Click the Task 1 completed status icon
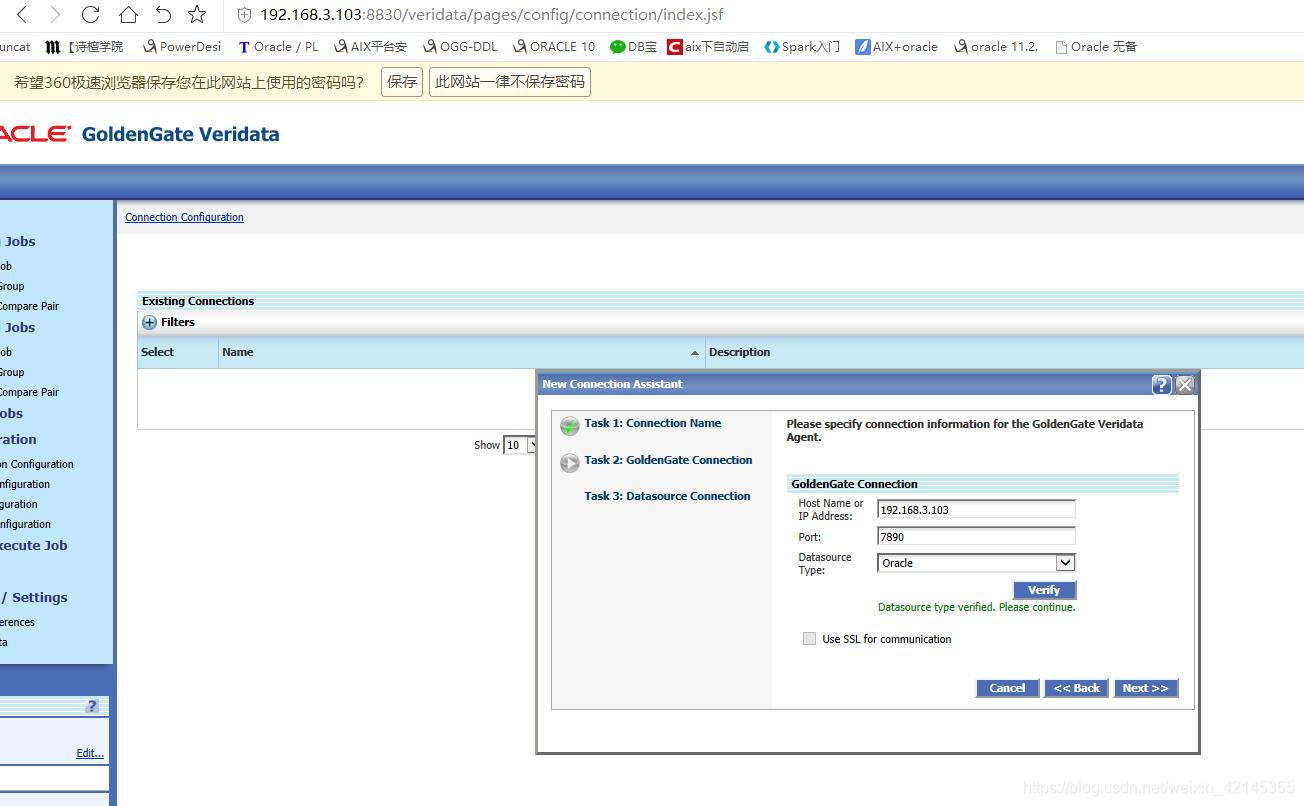Image resolution: width=1304 pixels, height=806 pixels. tap(570, 426)
